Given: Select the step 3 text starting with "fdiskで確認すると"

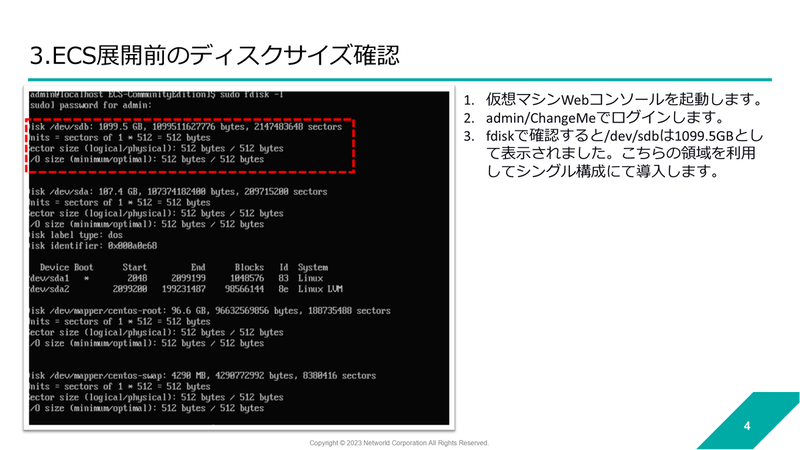Looking at the screenshot, I should pyautogui.click(x=624, y=153).
